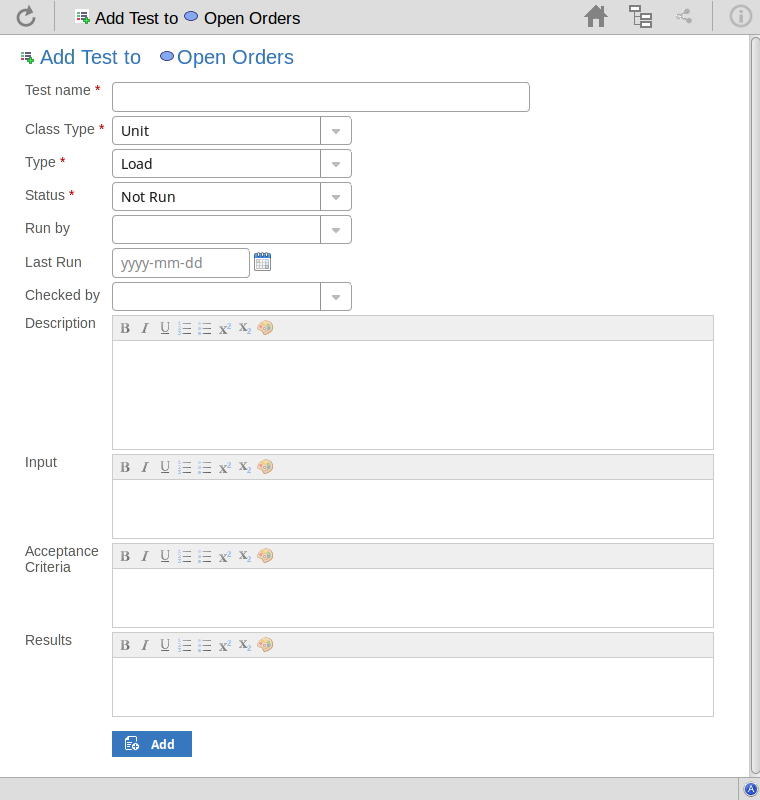Open the Last Run calendar picker
The width and height of the screenshot is (760, 800).
263,262
